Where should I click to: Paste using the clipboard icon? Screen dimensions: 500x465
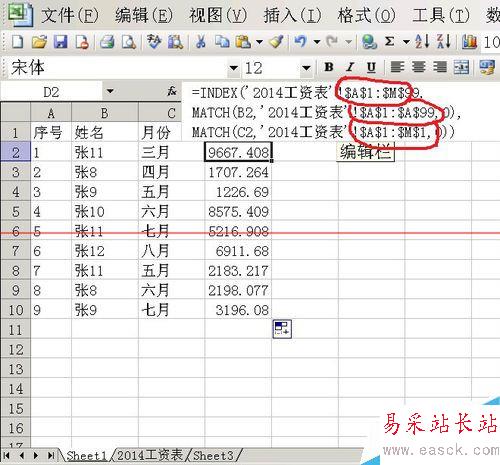point(243,42)
